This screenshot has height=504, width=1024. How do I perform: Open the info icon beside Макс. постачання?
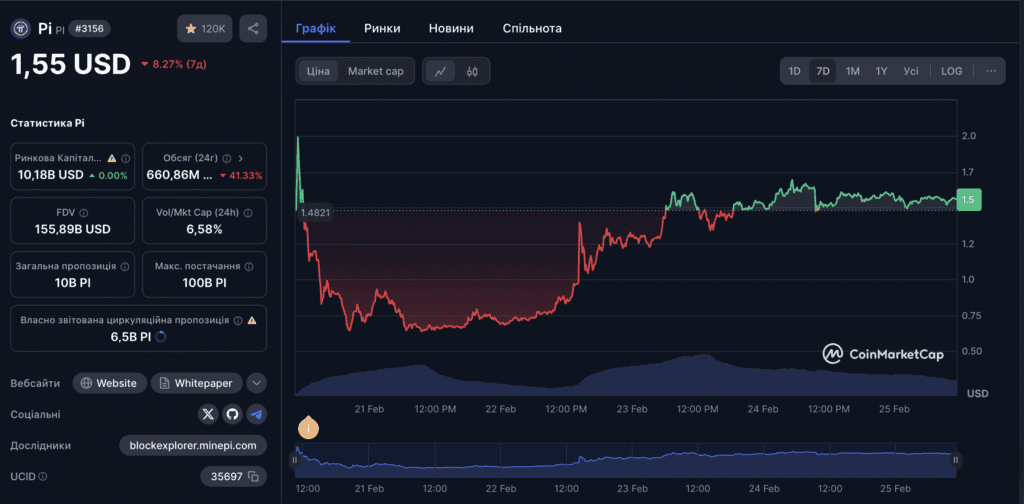(249, 266)
